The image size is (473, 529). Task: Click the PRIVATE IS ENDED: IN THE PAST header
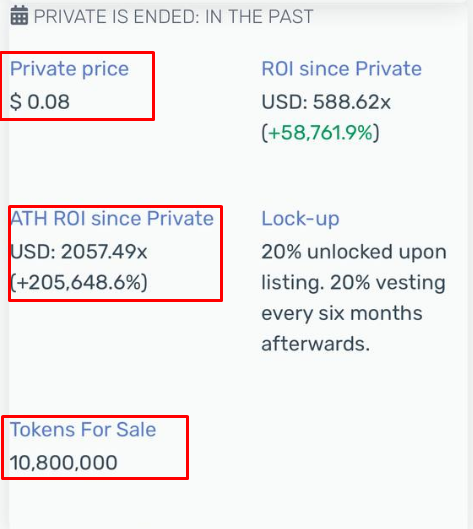pyautogui.click(x=173, y=17)
